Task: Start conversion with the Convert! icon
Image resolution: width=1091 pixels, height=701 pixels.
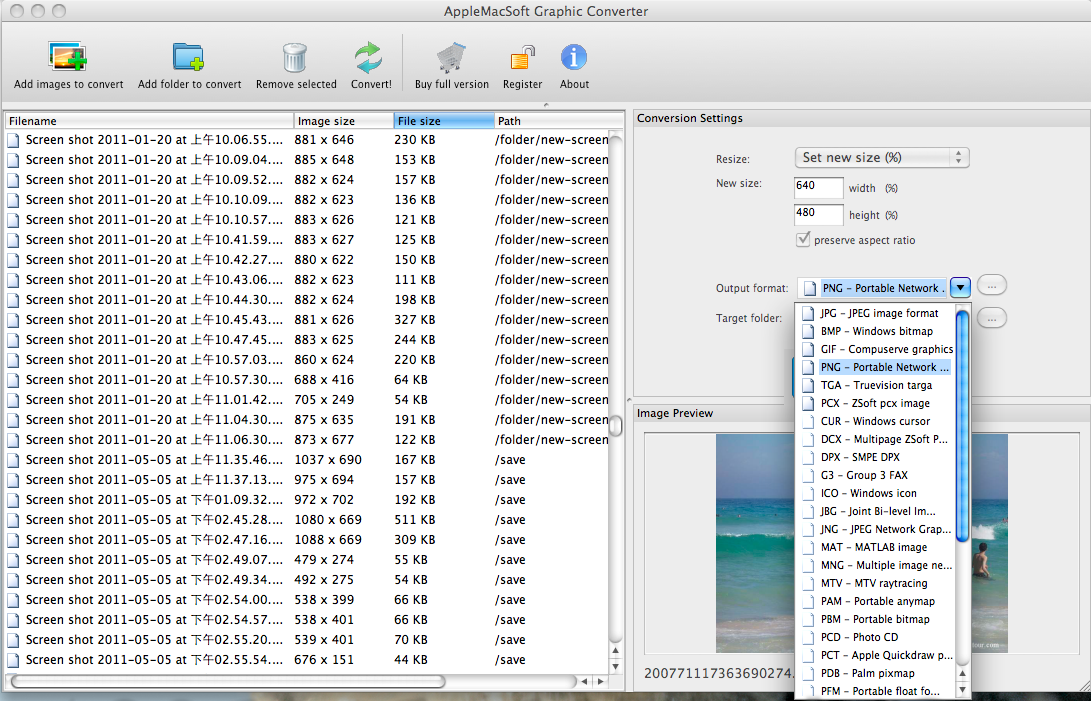Action: pos(369,58)
